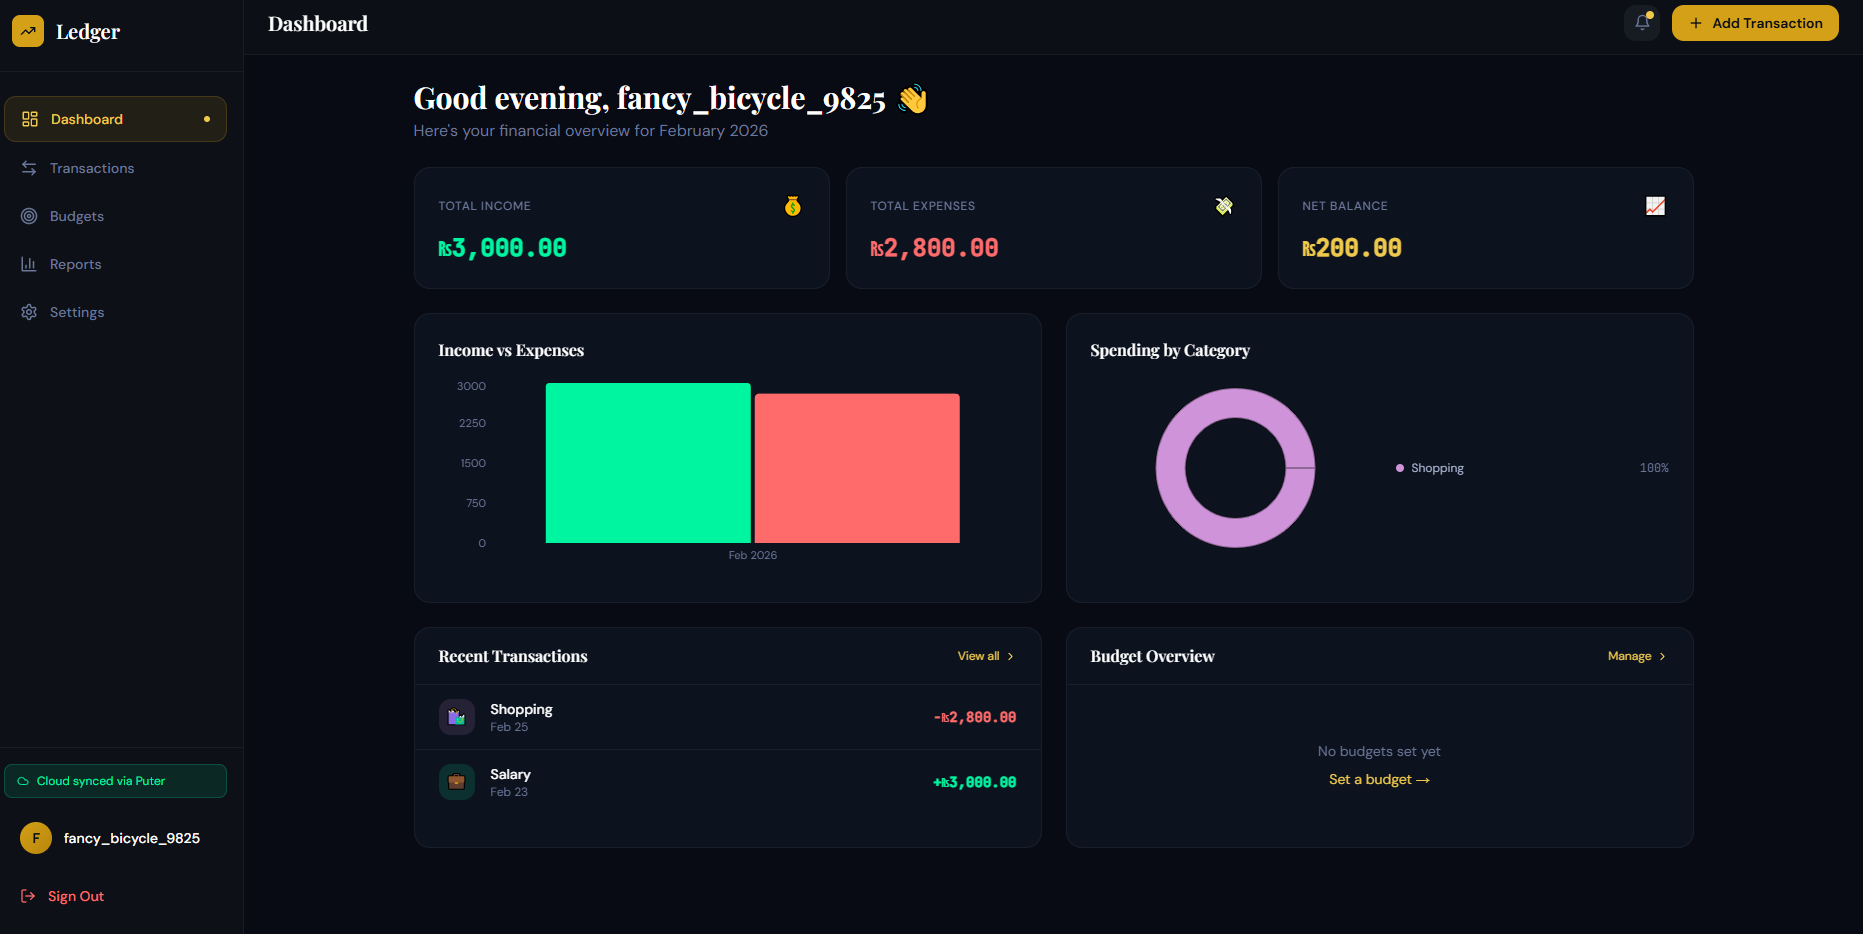
Task: Click the Net Balance value ₨200.00
Action: point(1352,248)
